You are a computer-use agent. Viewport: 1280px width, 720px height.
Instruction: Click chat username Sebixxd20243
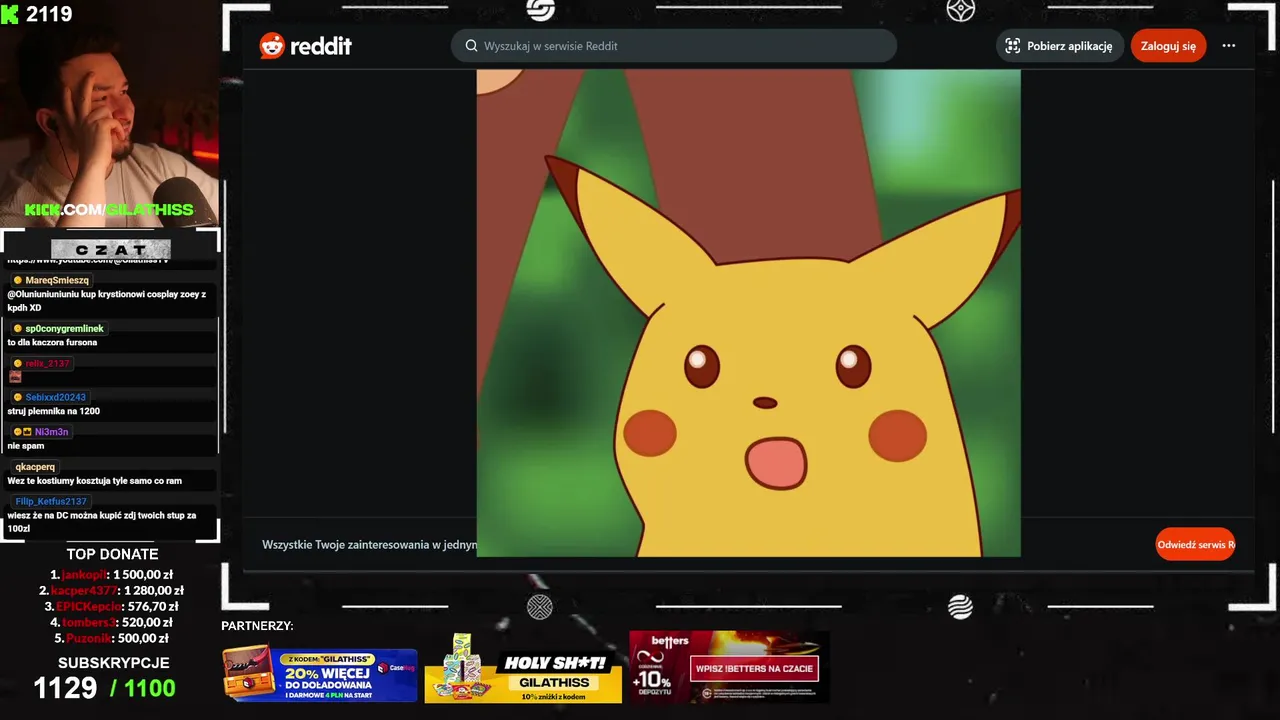[55, 398]
